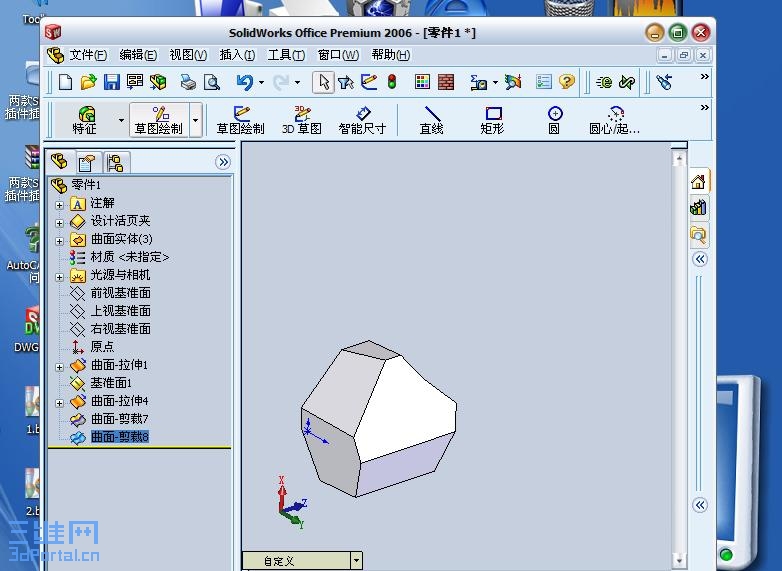Show more standard toolbar buttons chevron
Image resolution: width=782 pixels, height=571 pixels.
(x=704, y=76)
